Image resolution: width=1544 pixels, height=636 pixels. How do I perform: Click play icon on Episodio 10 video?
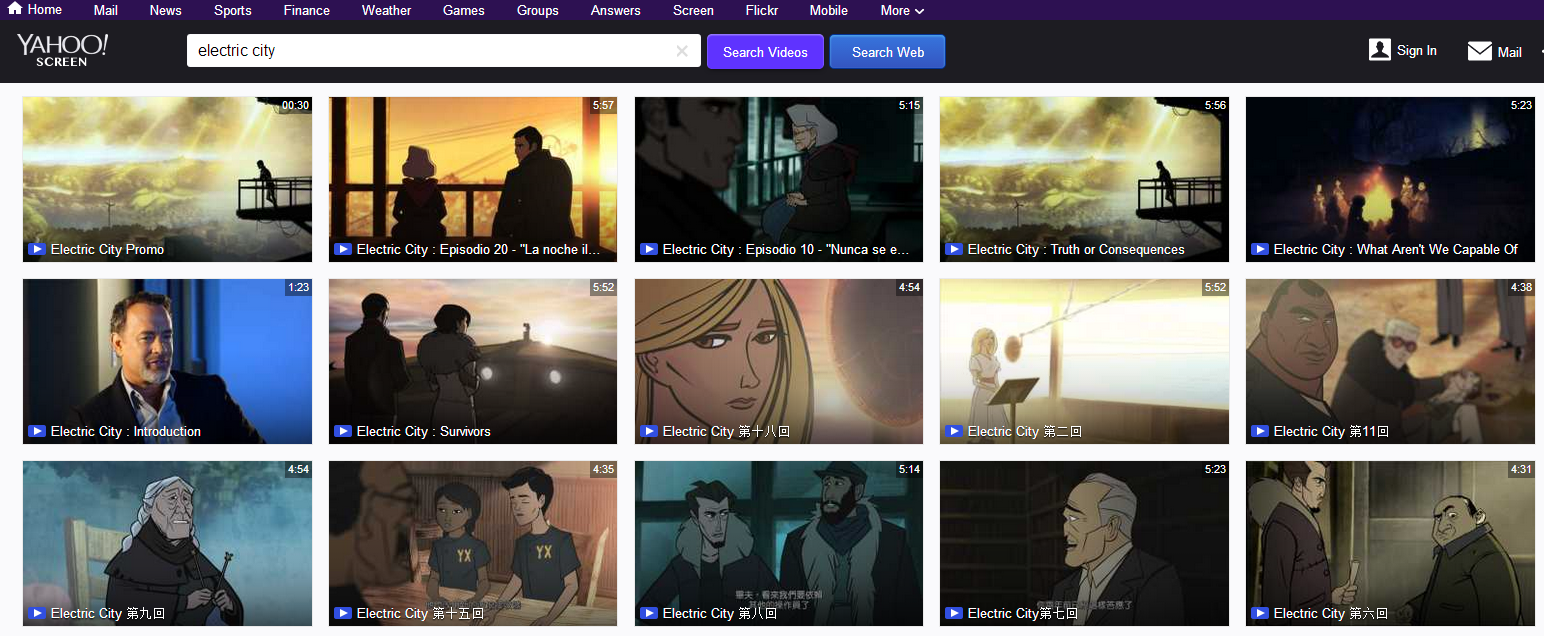click(649, 249)
